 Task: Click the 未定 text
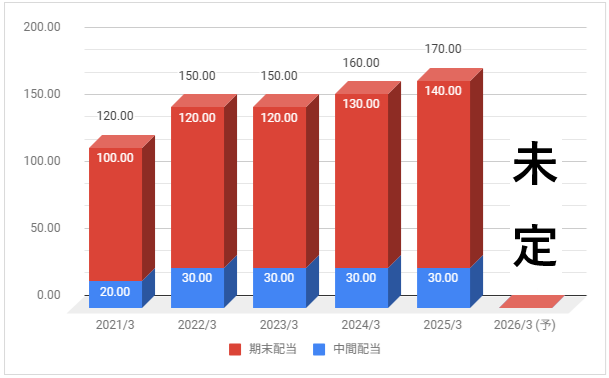pos(535,204)
